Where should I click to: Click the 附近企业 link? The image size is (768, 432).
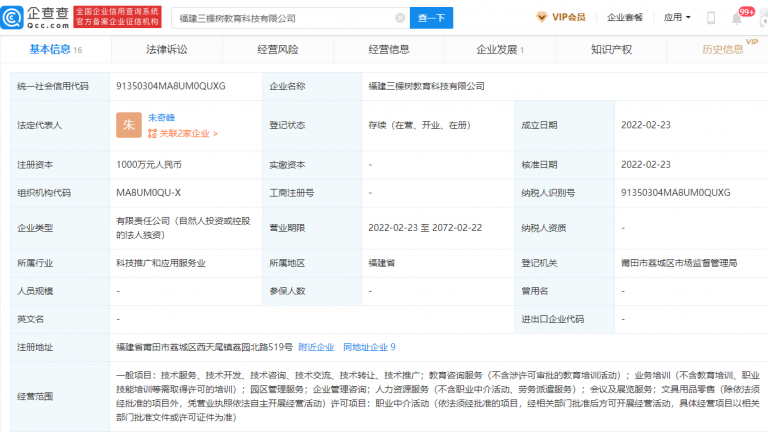coord(316,347)
